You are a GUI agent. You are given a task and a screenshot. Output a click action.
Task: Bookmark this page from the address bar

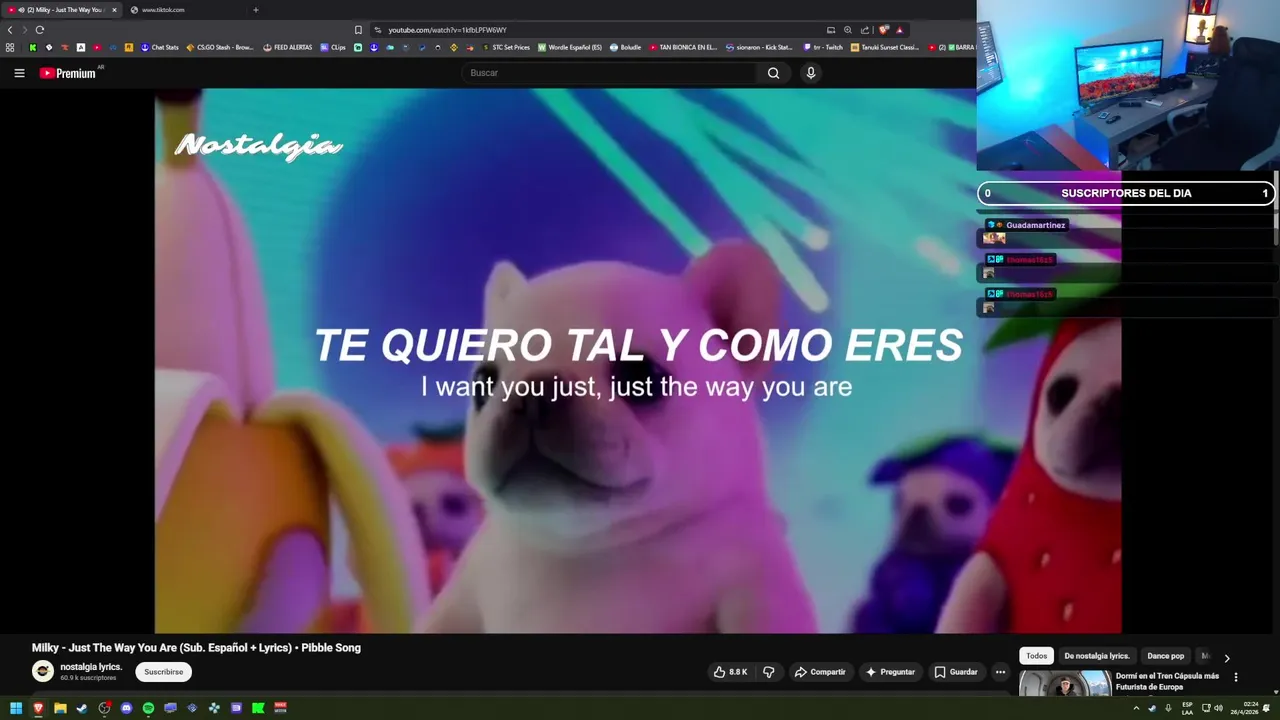click(x=358, y=30)
